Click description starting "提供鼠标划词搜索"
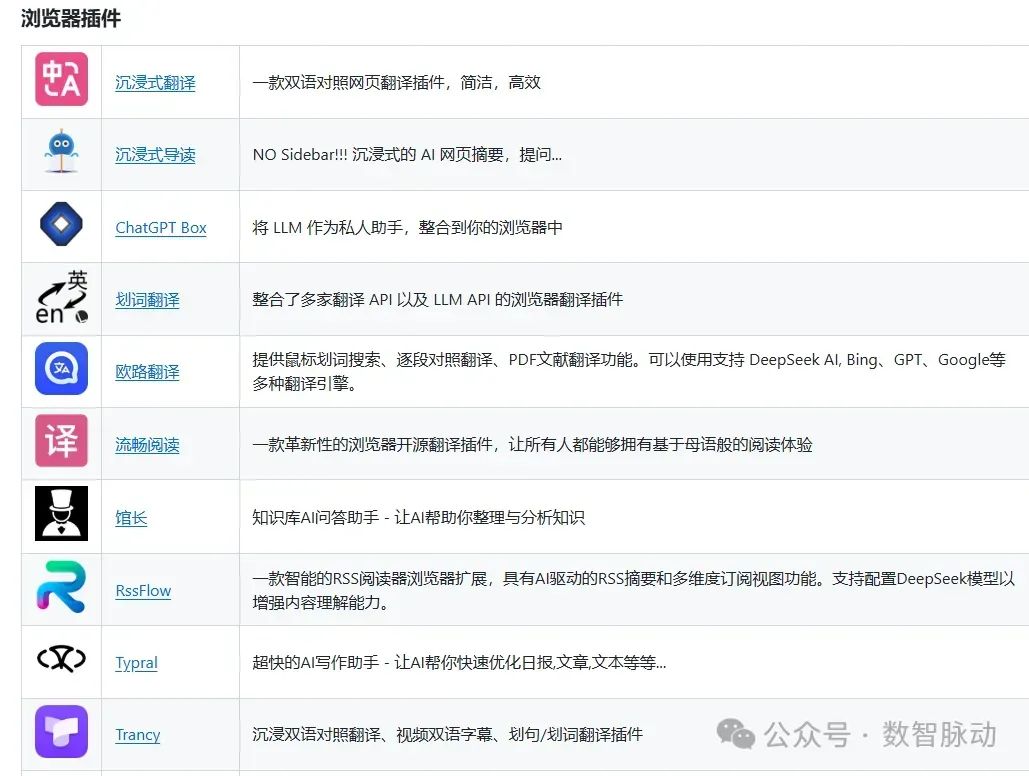 pos(629,372)
